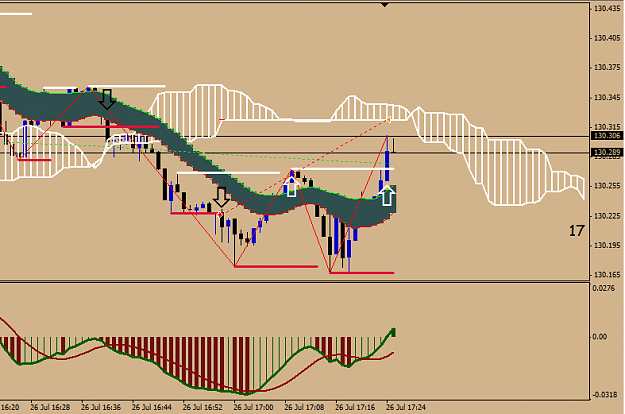The width and height of the screenshot is (625, 414).
Task: Click the -0.0318 indicator scale value
Action: [605, 395]
